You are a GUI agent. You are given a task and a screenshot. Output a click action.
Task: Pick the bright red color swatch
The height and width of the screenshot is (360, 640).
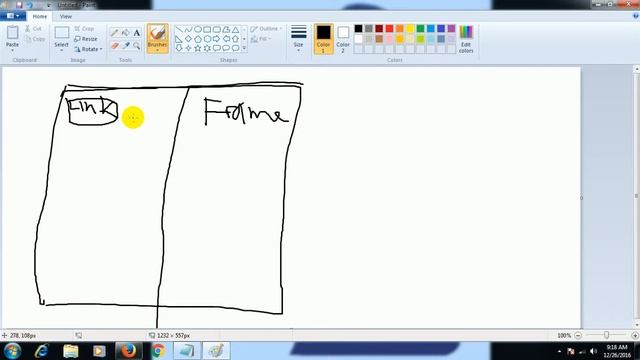389,29
